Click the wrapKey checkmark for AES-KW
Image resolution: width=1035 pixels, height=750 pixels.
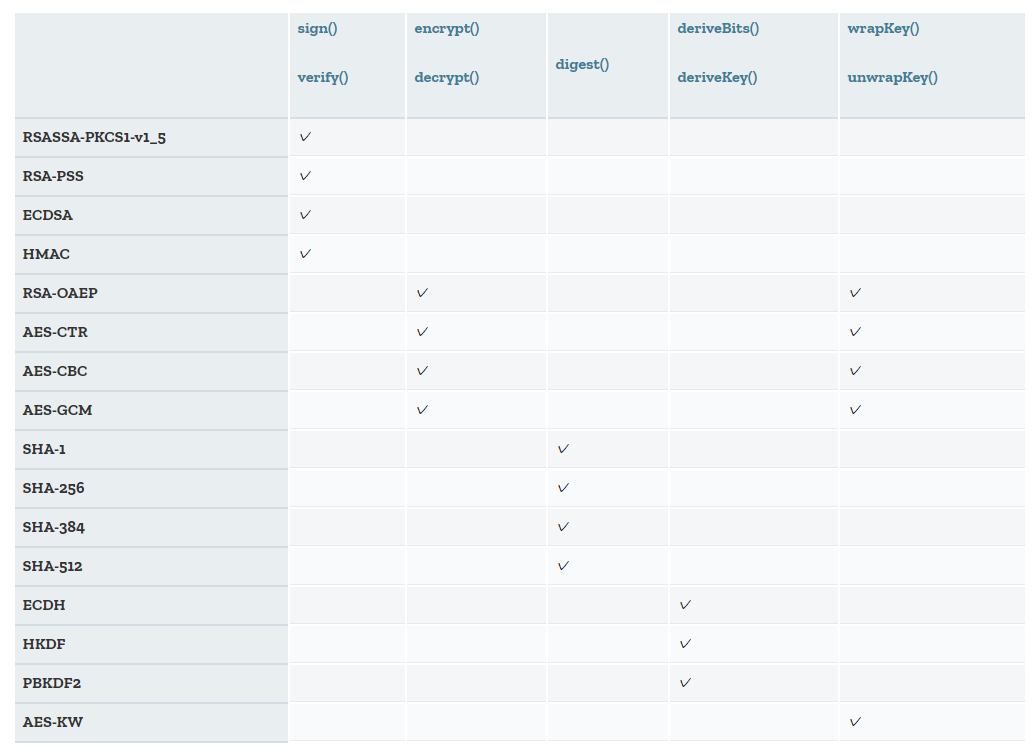pos(855,721)
